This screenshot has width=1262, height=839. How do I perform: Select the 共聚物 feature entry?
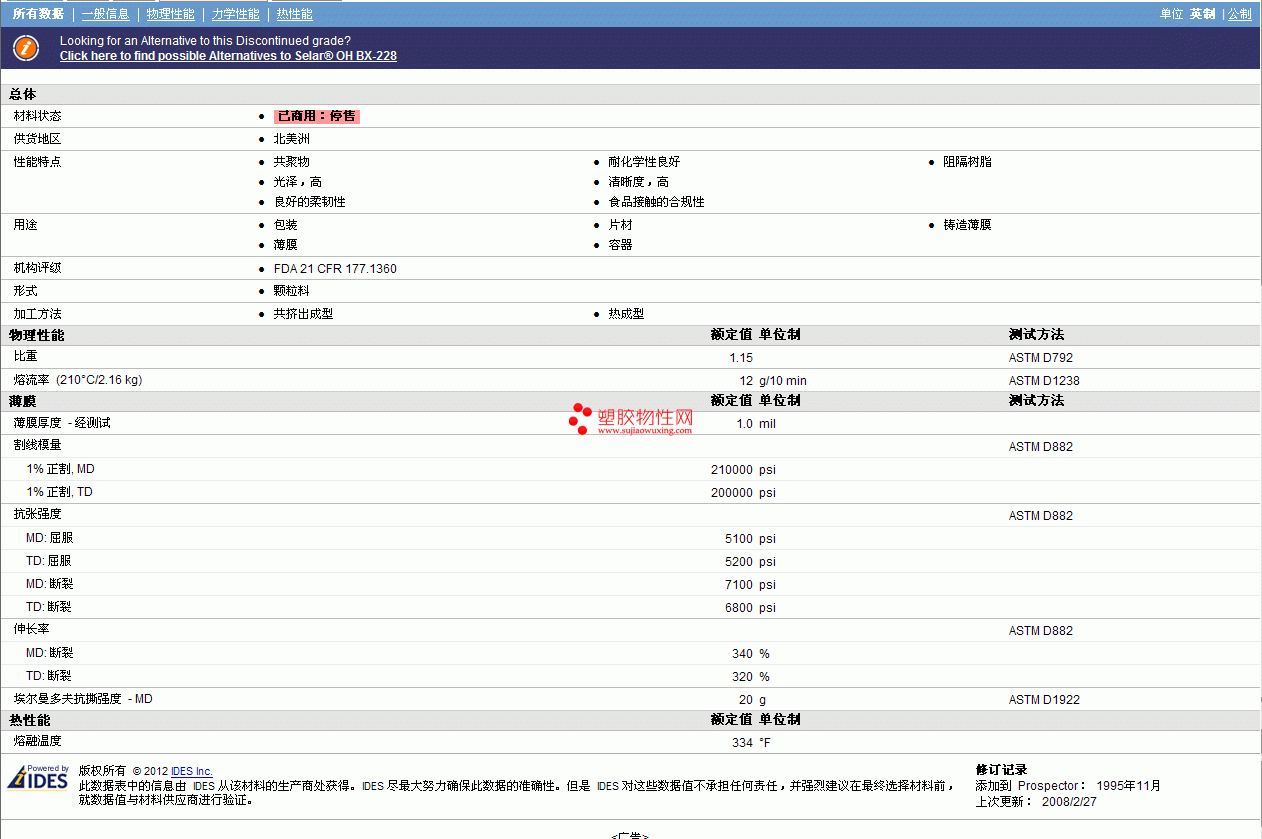coord(292,162)
